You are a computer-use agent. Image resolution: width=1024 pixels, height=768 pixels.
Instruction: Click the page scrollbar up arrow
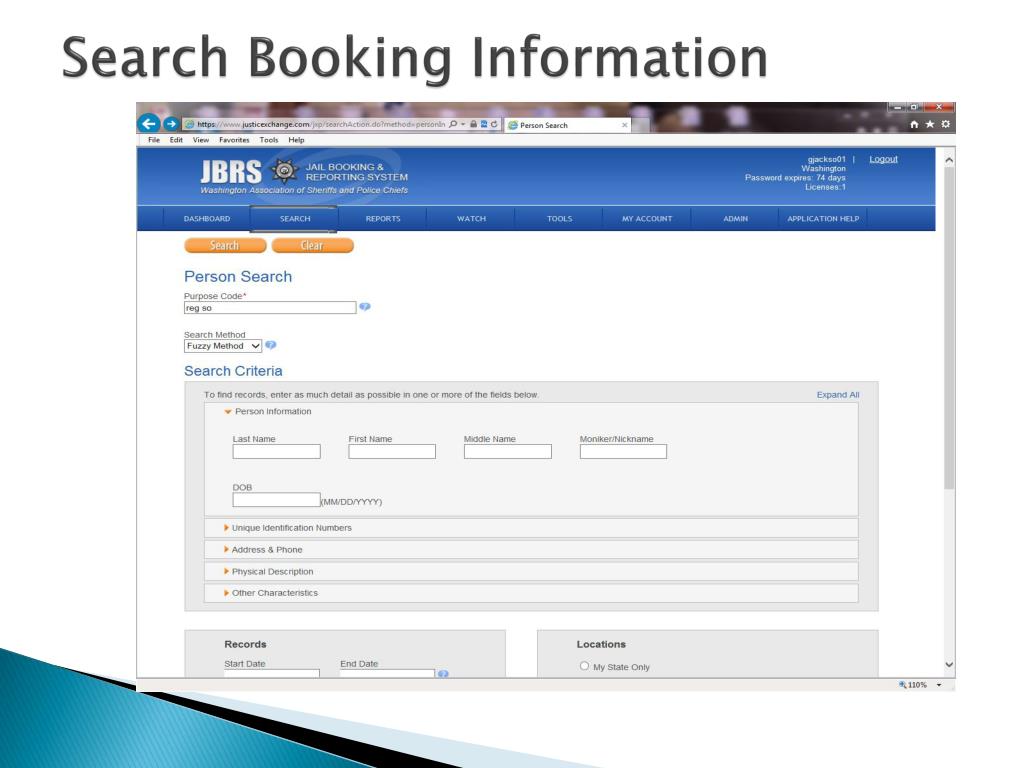pyautogui.click(x=949, y=159)
